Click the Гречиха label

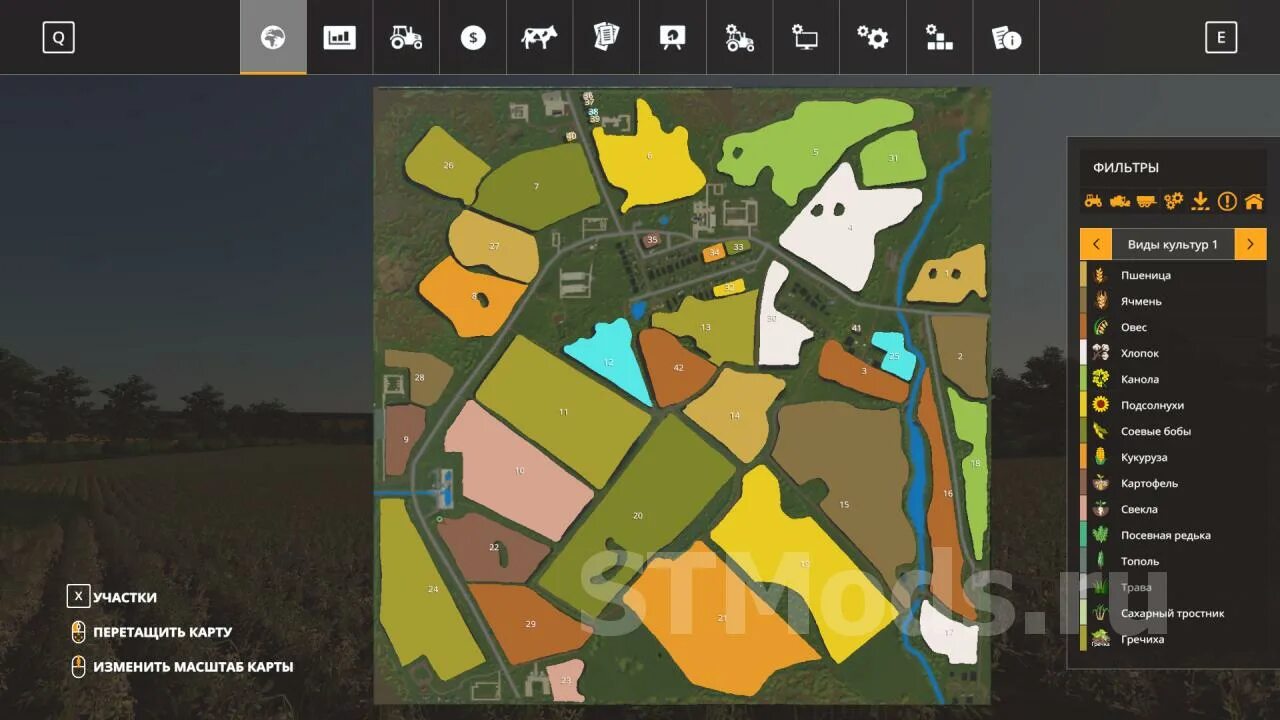(1142, 639)
